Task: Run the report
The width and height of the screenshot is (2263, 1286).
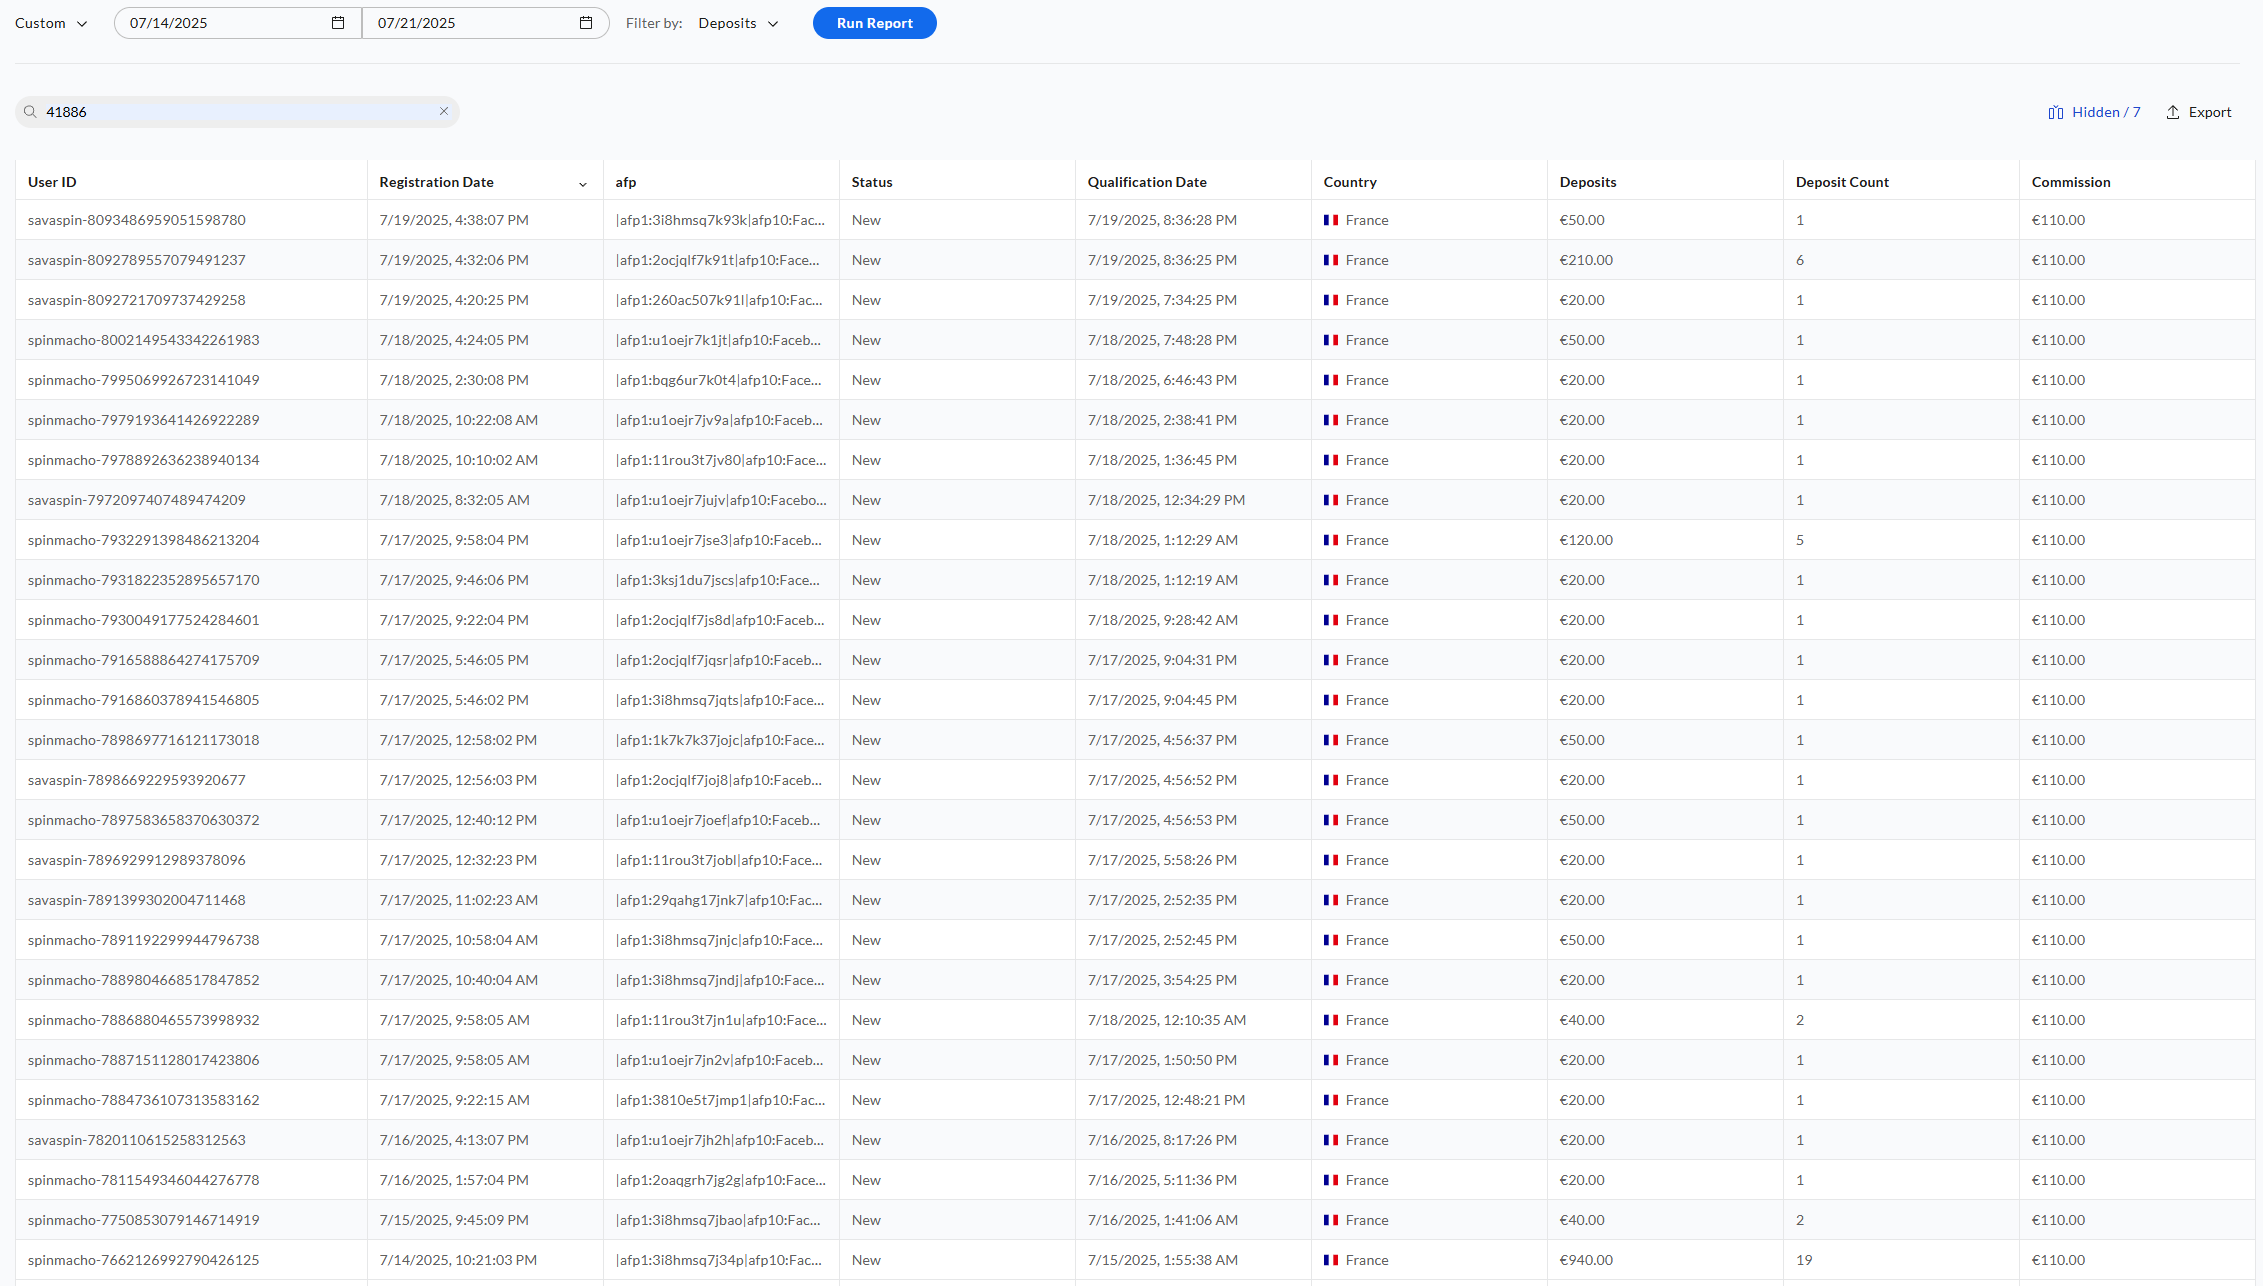Action: [x=874, y=23]
